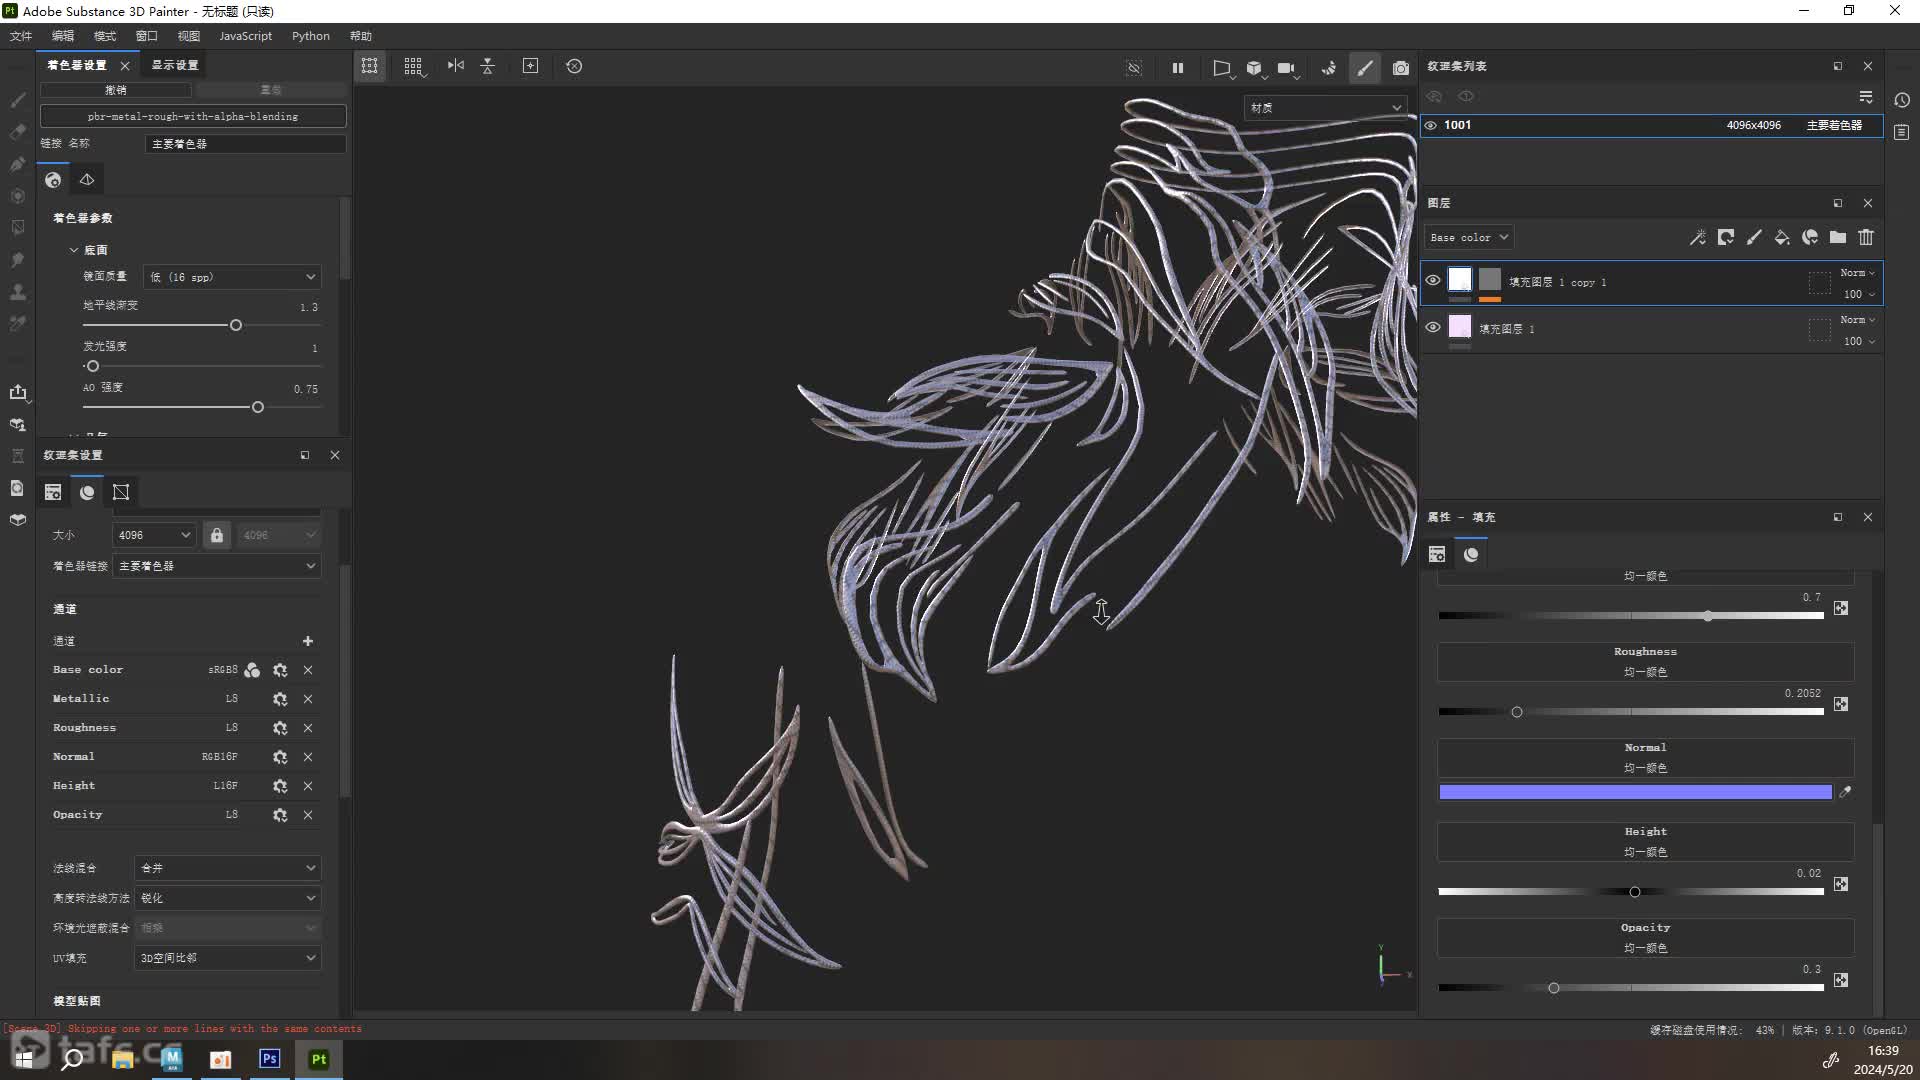Open the camera settings icon in viewport toolbar
Viewport: 1920px width, 1080px height.
click(x=1287, y=68)
